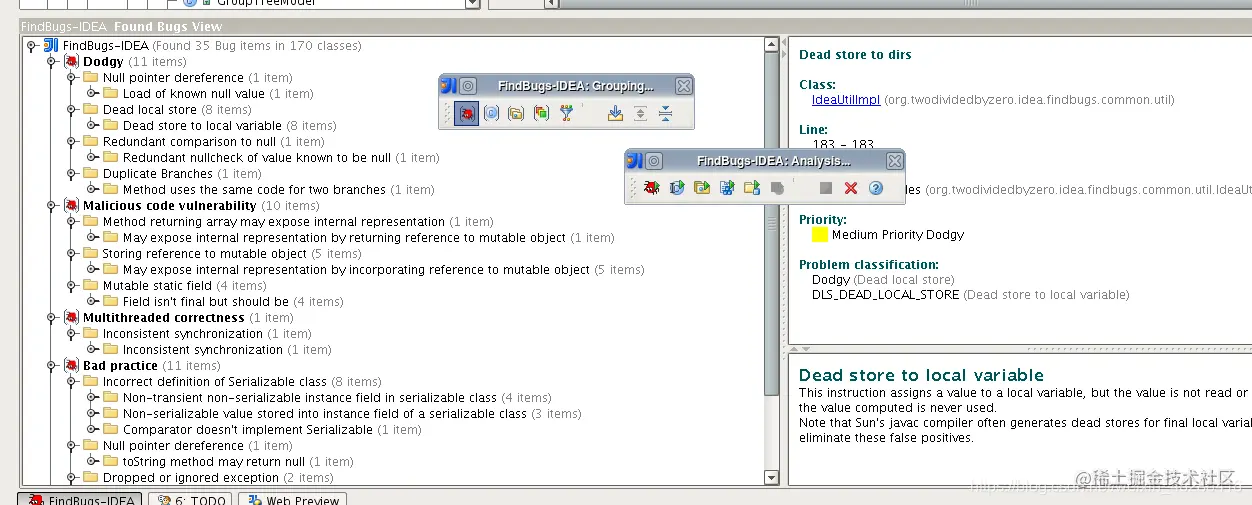Expand Comparator doesn't implement Serializable node

tap(92, 430)
